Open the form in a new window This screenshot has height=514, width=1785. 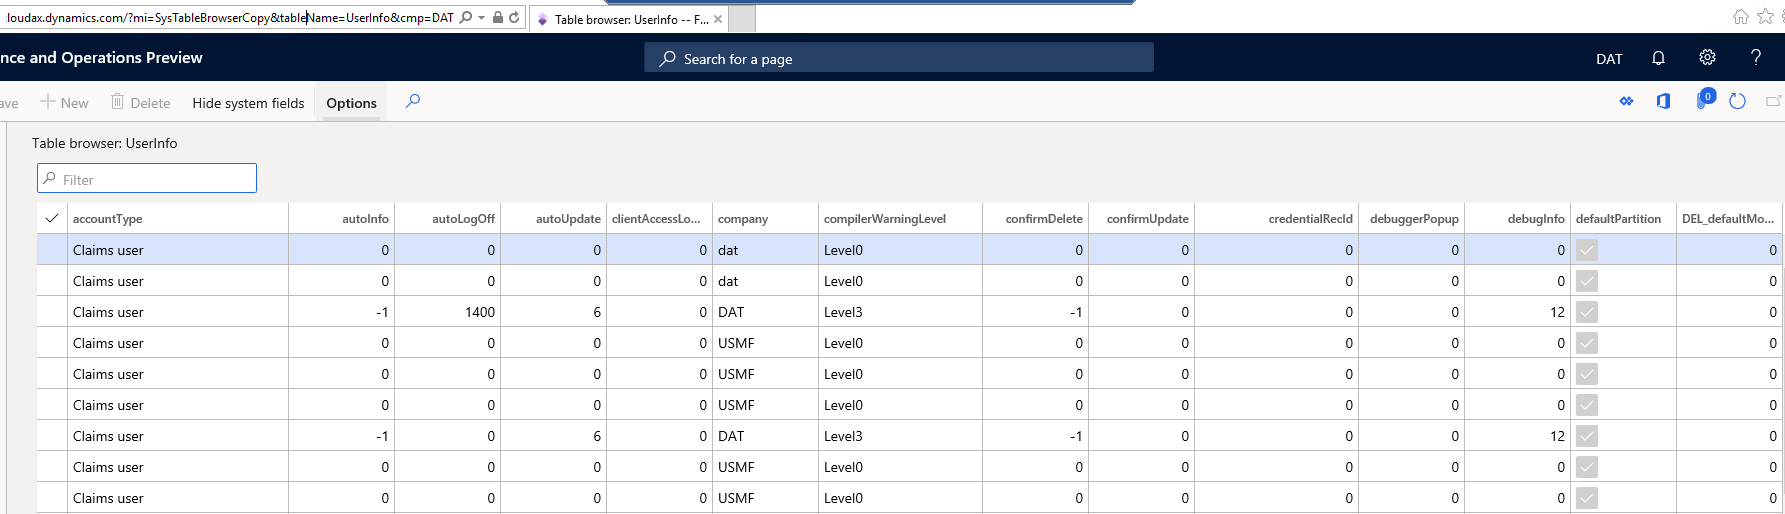1774,101
